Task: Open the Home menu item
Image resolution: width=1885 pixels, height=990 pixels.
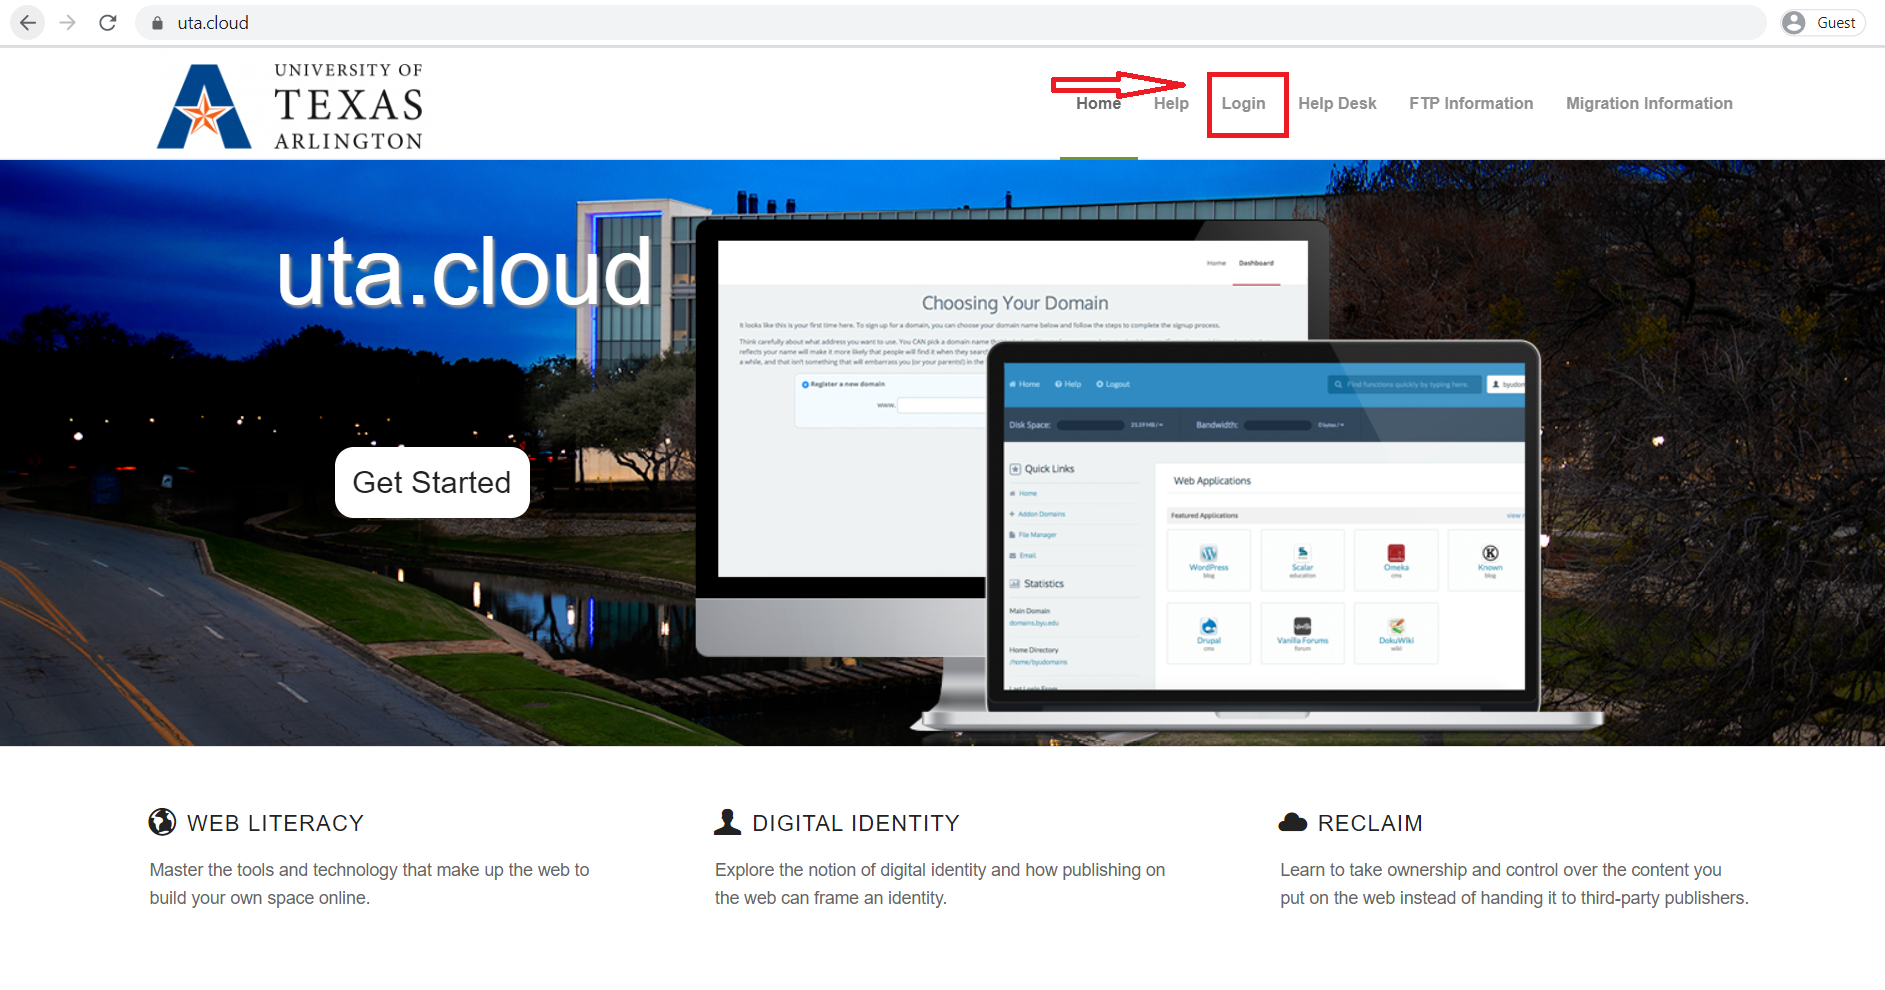Action: (1098, 104)
